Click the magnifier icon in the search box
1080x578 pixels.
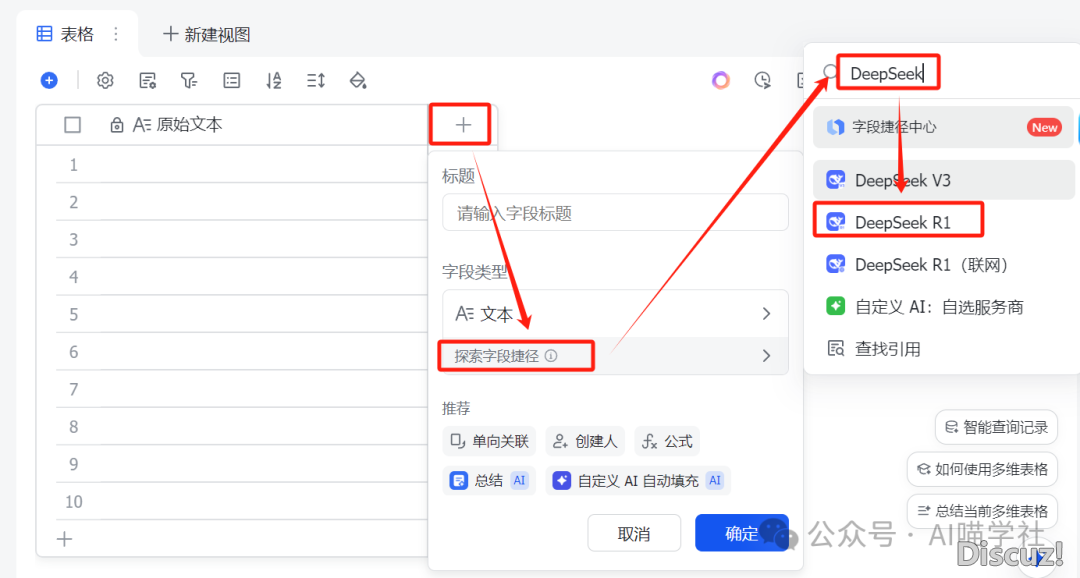coord(830,72)
